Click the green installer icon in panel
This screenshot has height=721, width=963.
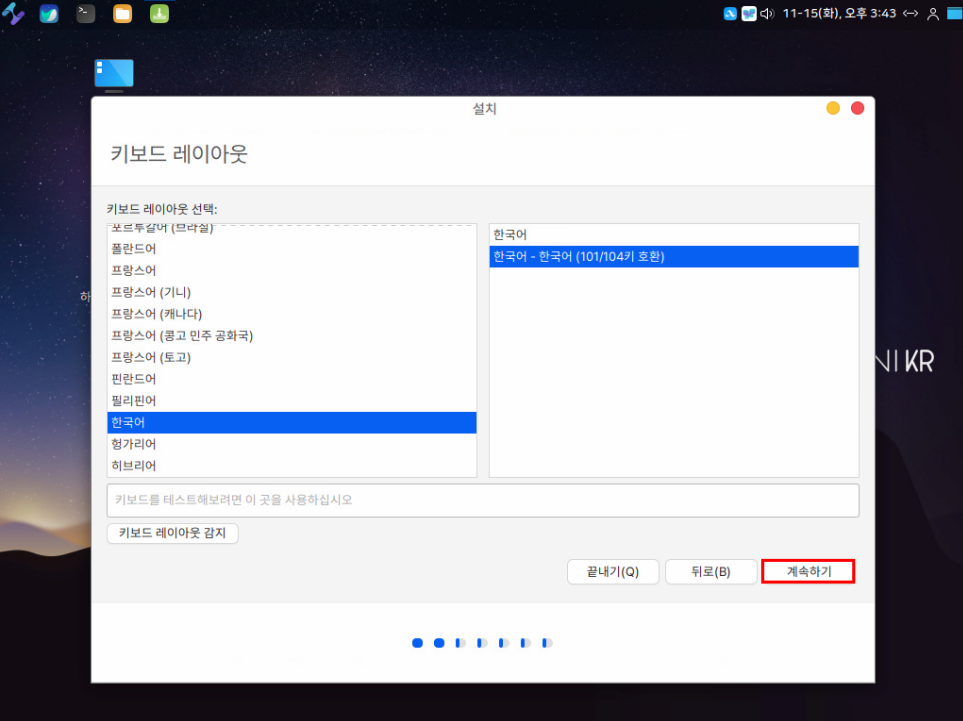[x=159, y=14]
